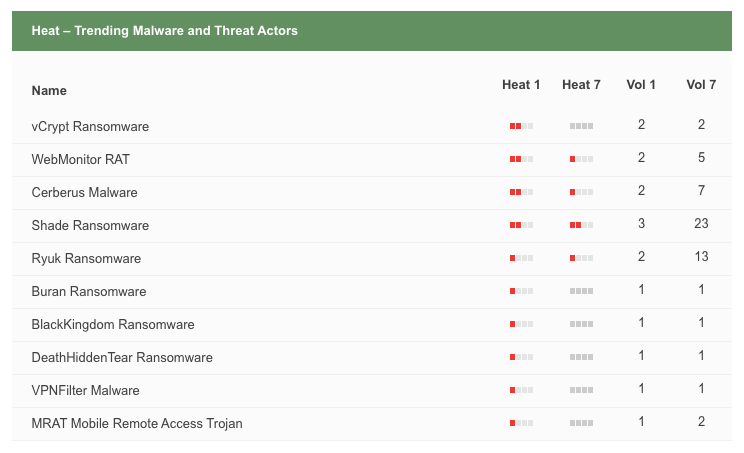
Task: Select the Cerberus Malware name
Action: point(84,192)
